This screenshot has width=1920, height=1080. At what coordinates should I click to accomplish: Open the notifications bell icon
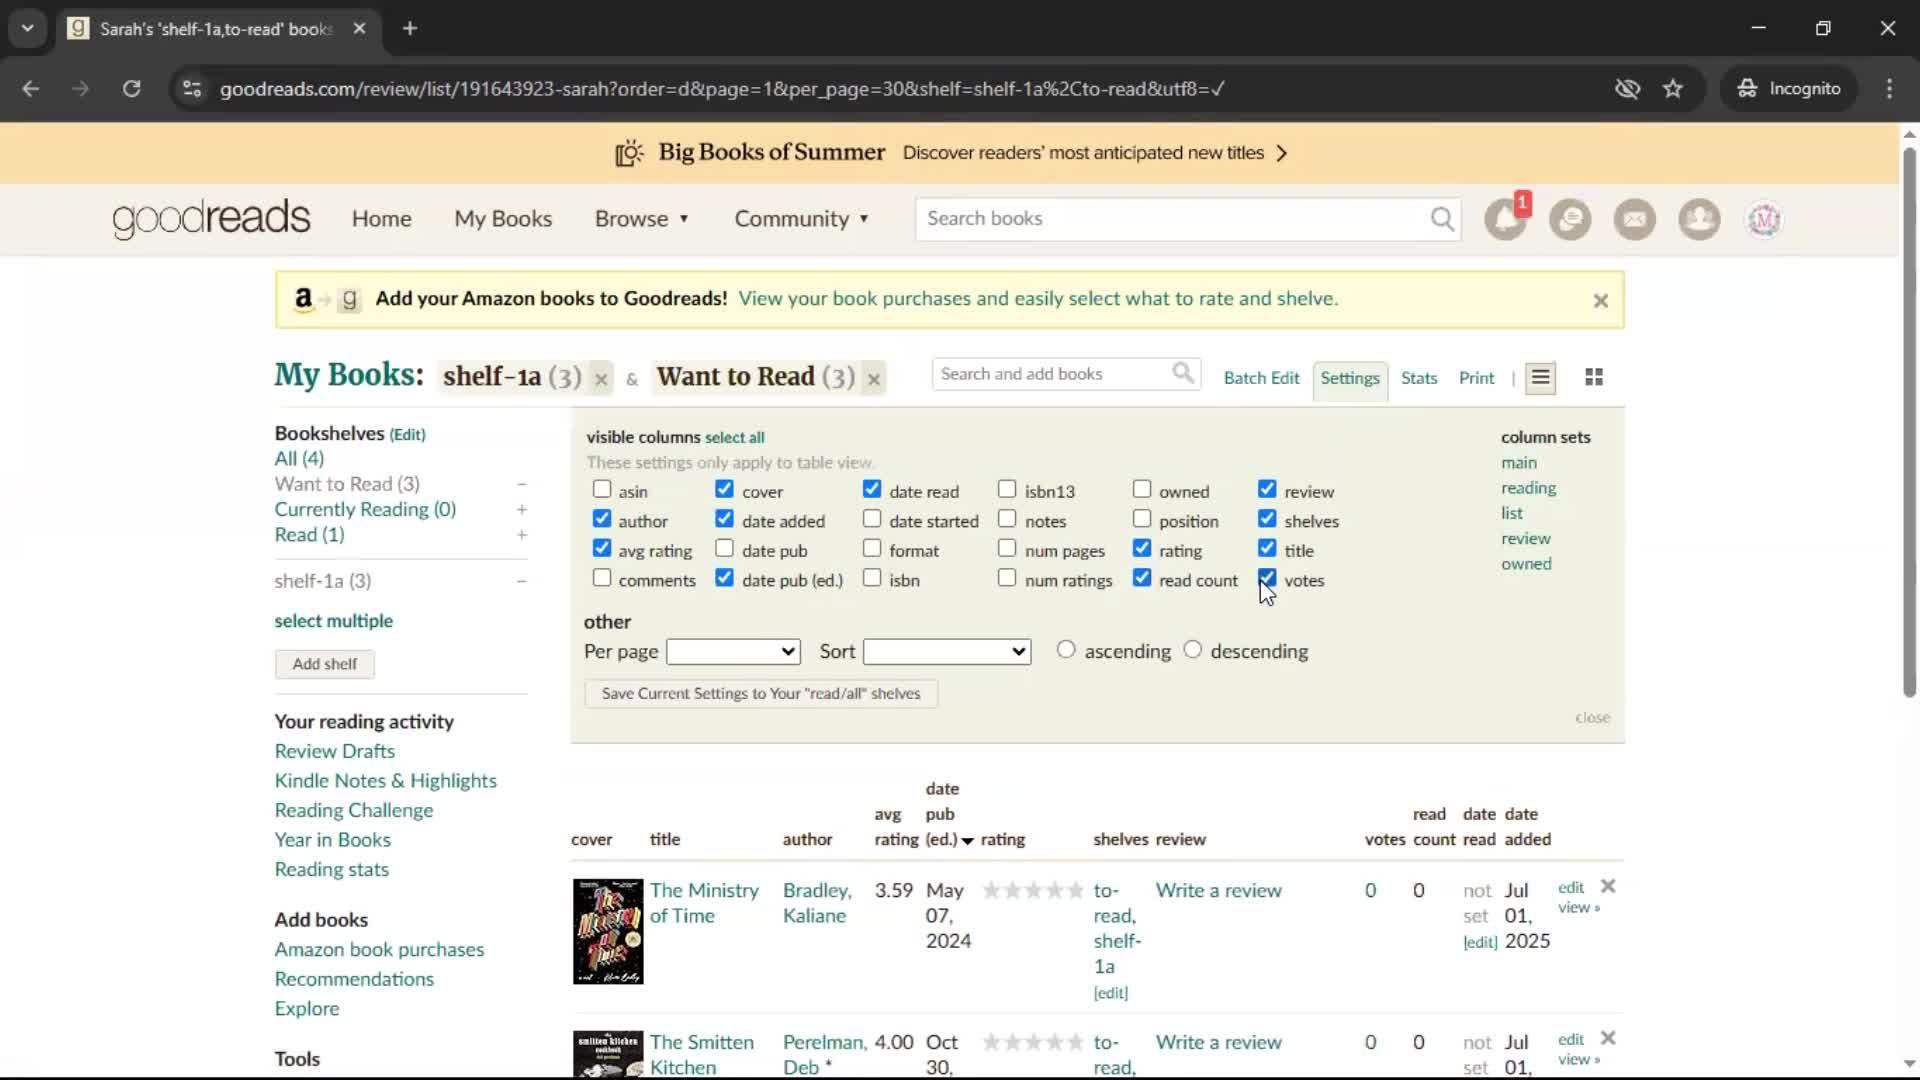(x=1505, y=219)
